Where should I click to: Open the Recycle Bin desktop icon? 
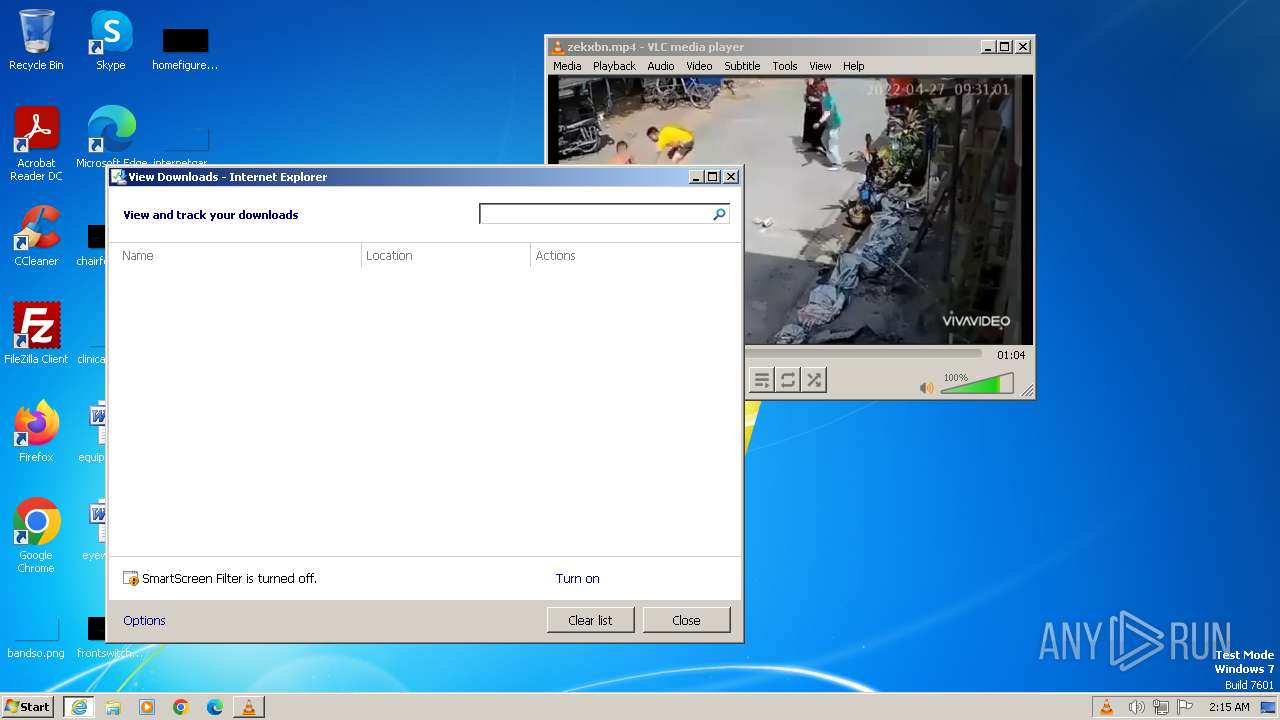[x=36, y=40]
